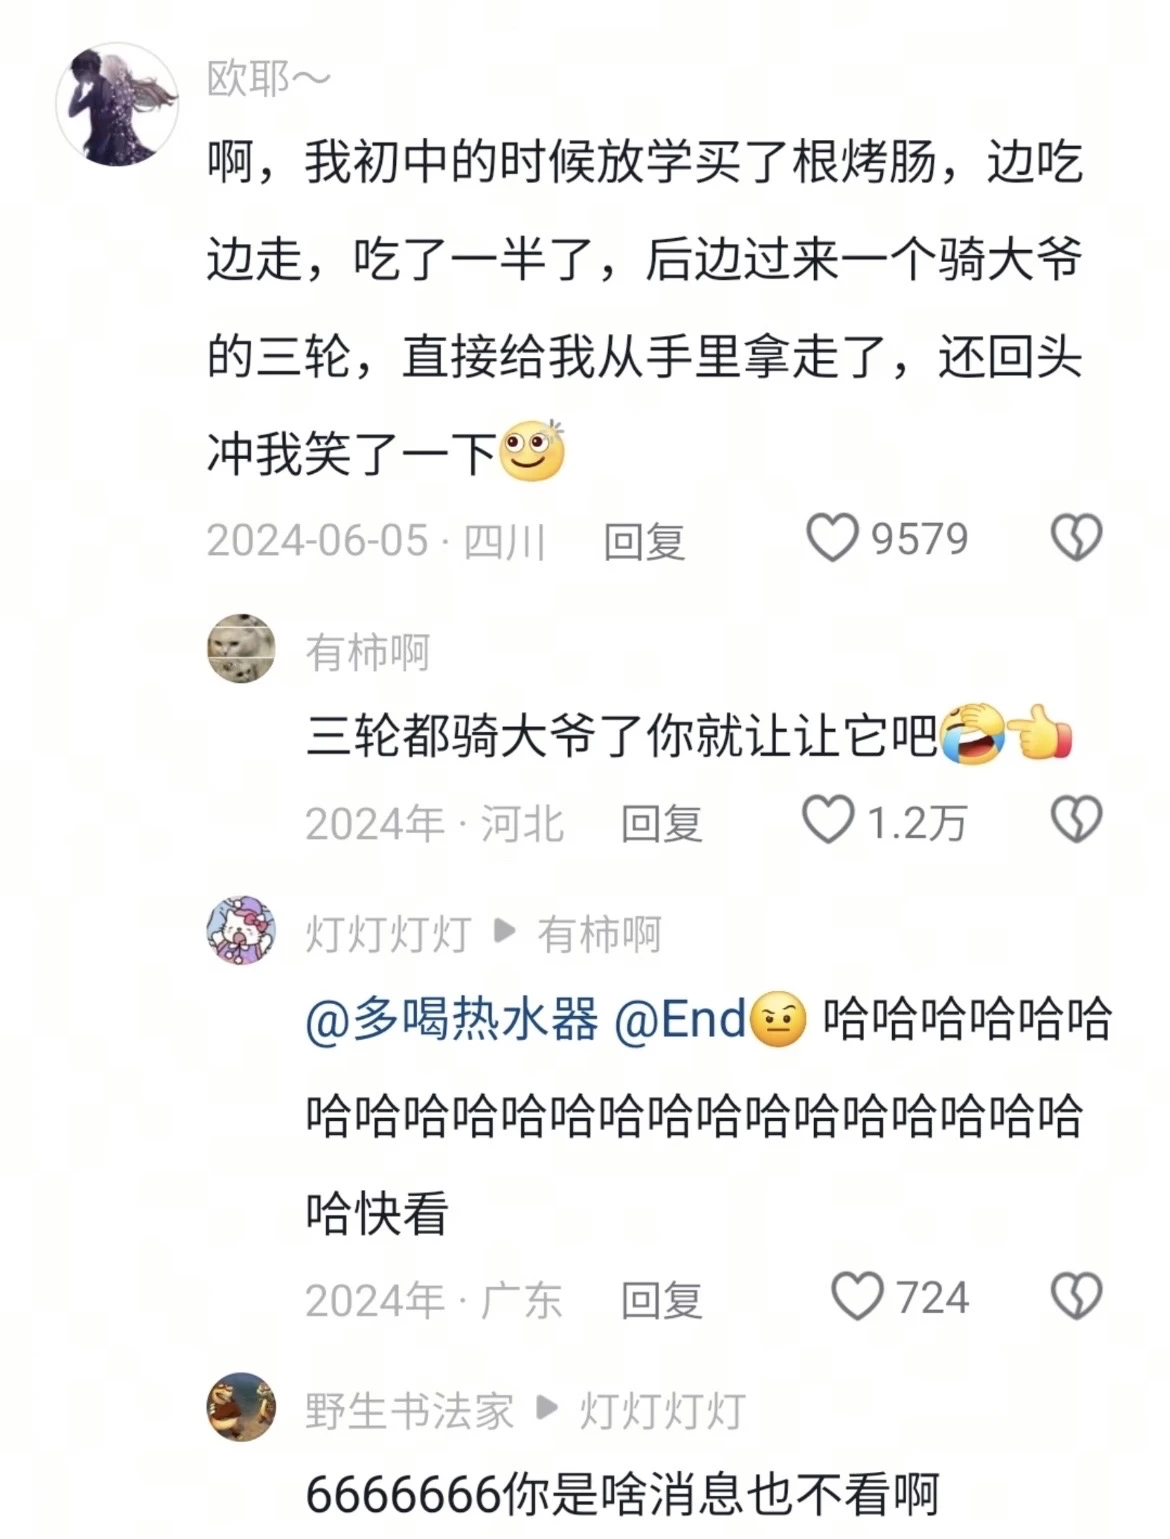The image size is (1170, 1539).
Task: Tap 灯灯灯灯's Hello Kitty avatar
Action: (241, 930)
